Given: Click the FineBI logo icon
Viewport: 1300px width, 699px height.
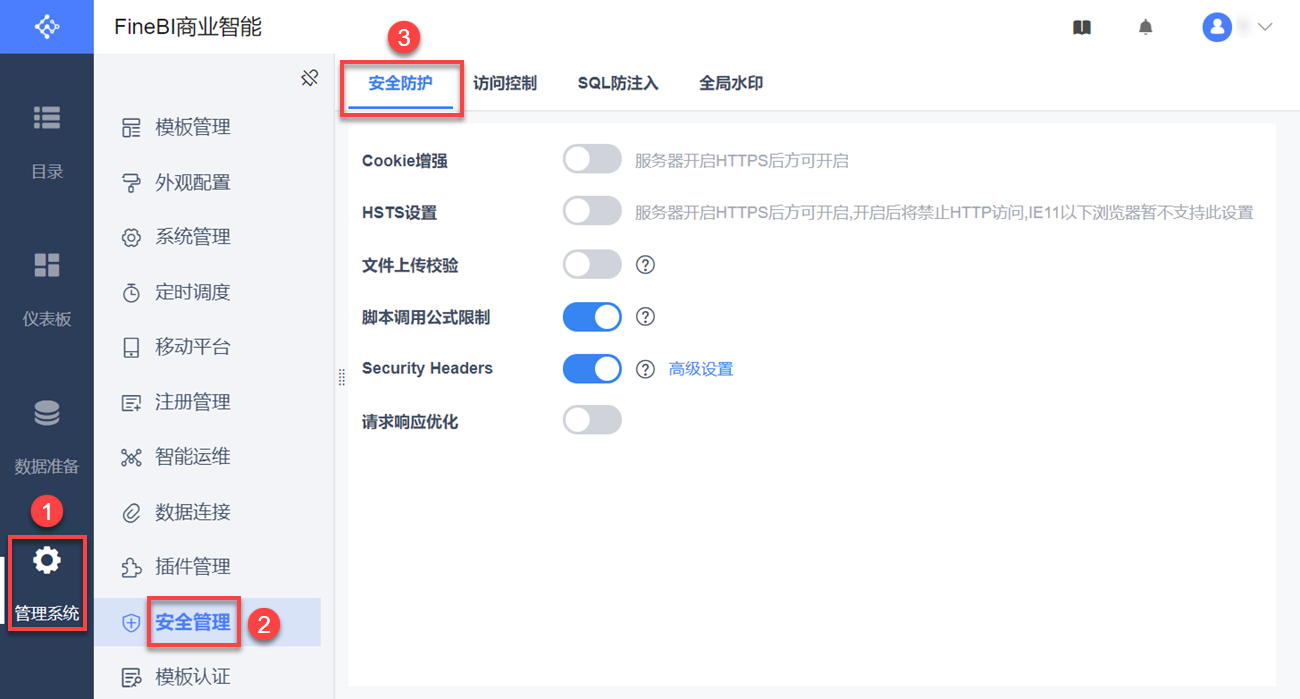Looking at the screenshot, I should coord(47,27).
